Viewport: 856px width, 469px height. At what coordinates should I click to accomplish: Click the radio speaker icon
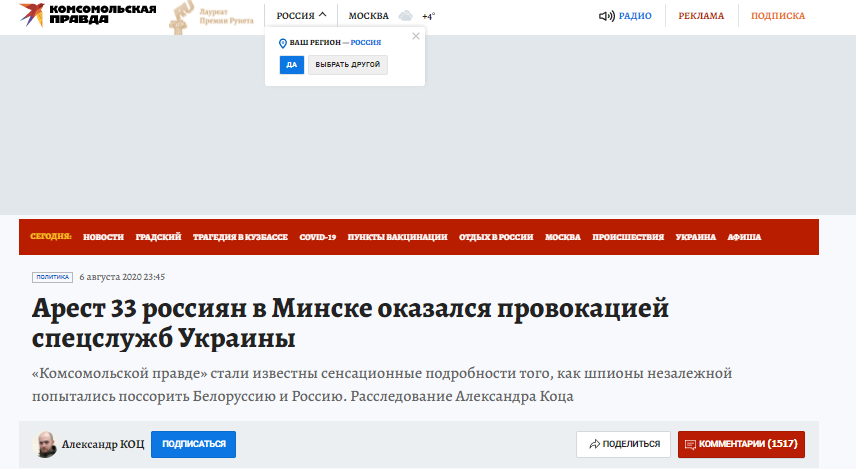pos(607,16)
